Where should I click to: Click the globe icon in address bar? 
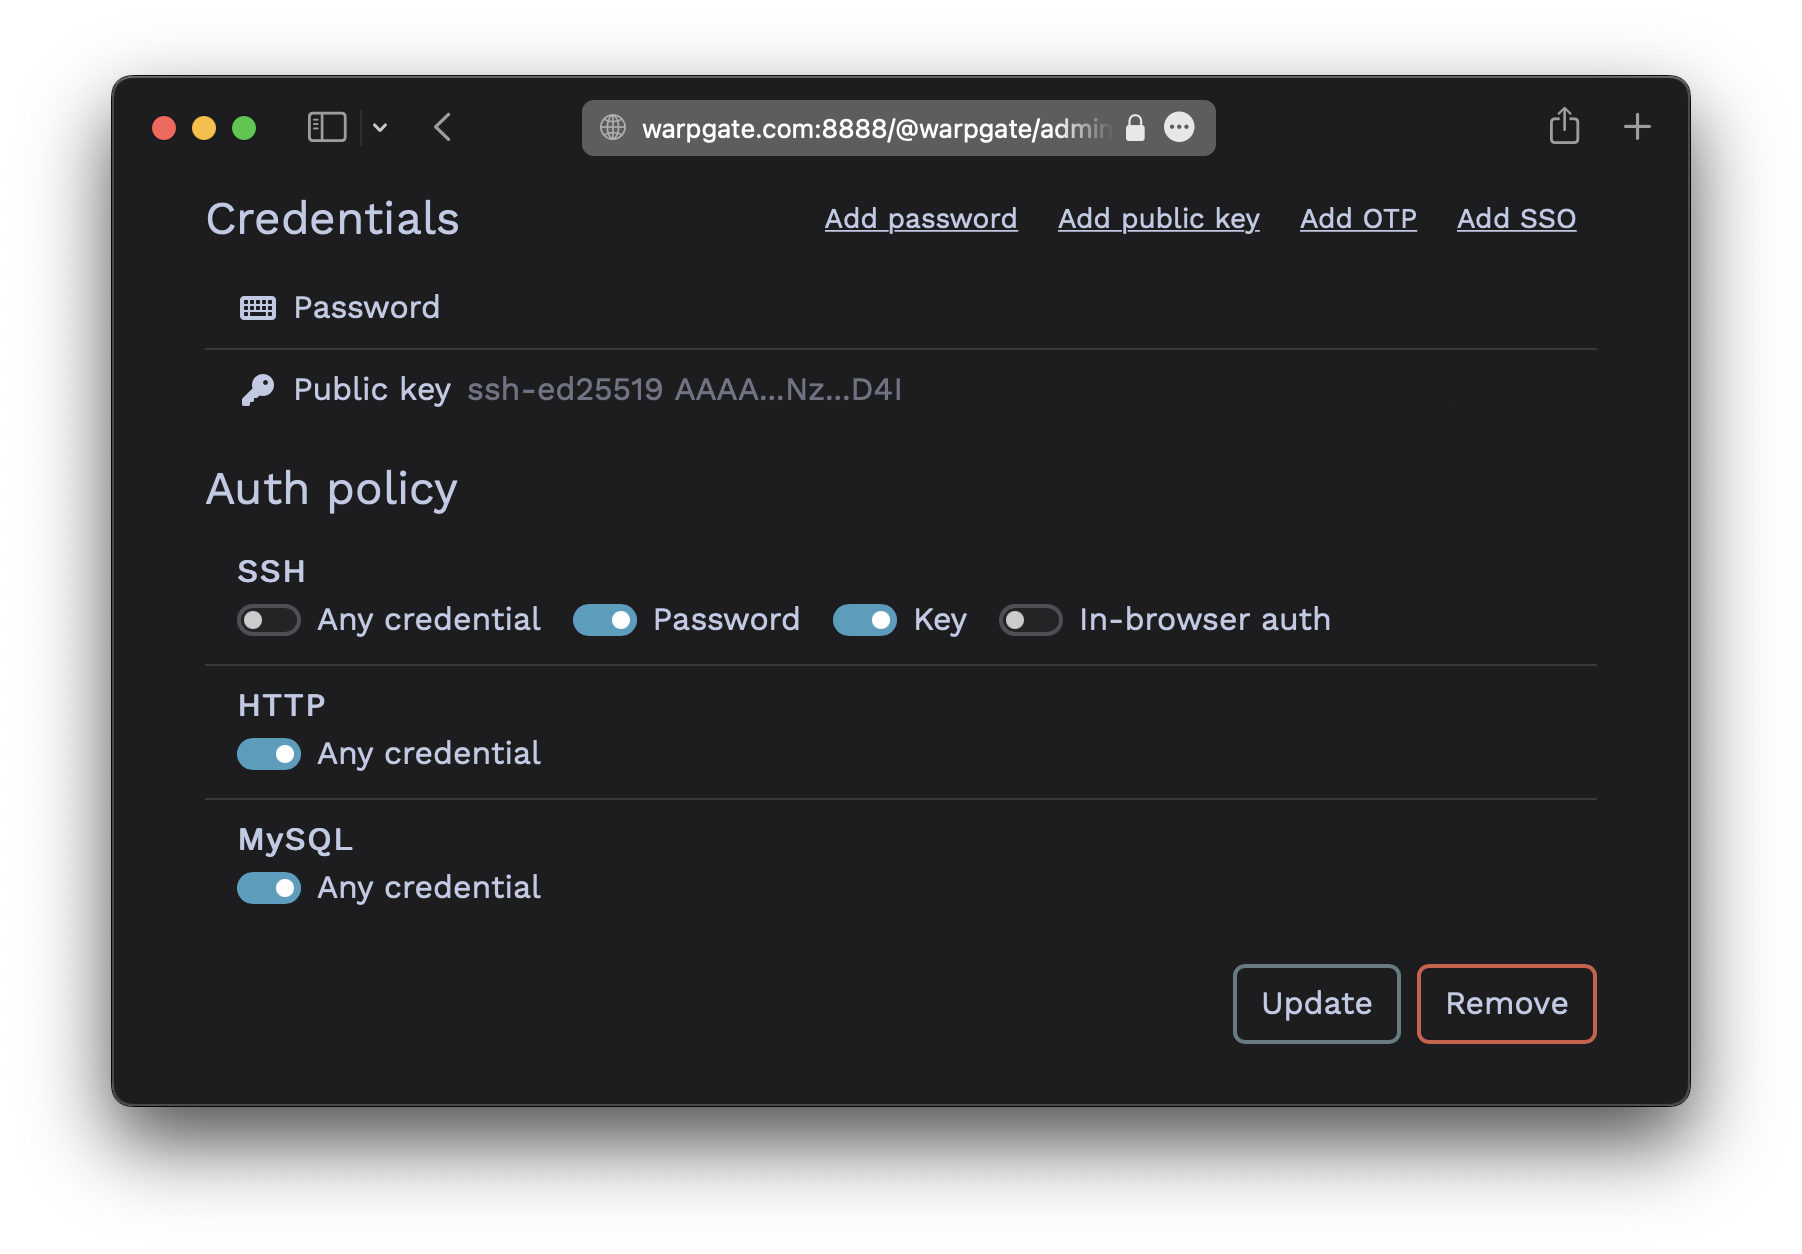click(613, 127)
